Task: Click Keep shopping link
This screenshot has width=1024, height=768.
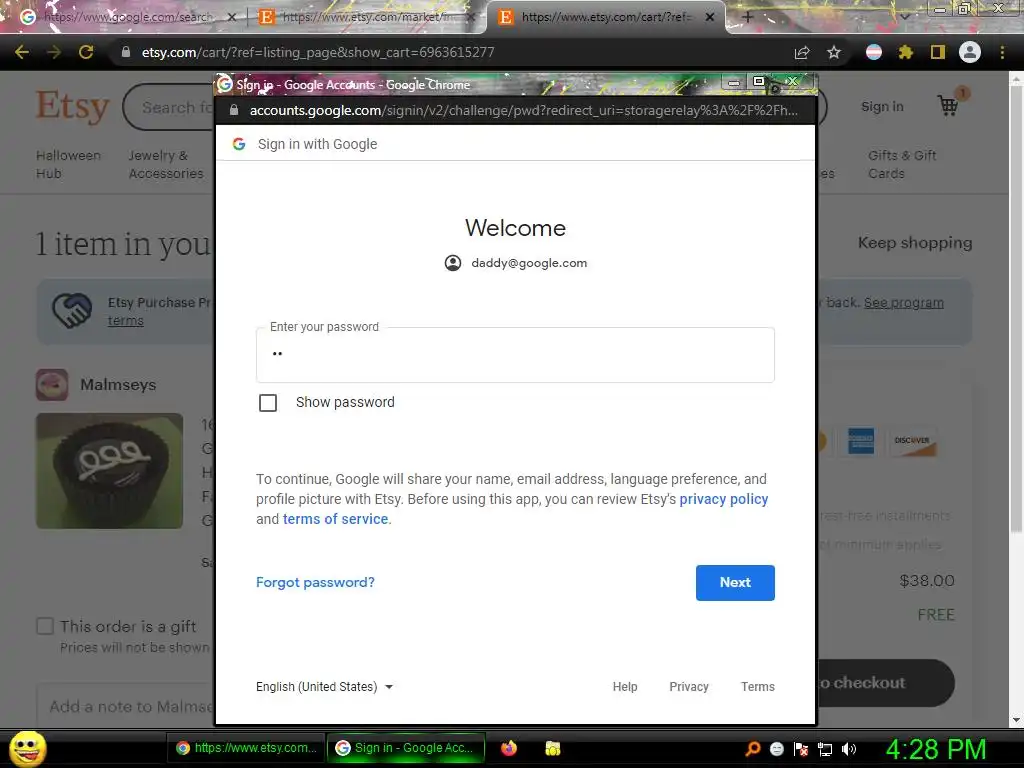Action: 915,243
